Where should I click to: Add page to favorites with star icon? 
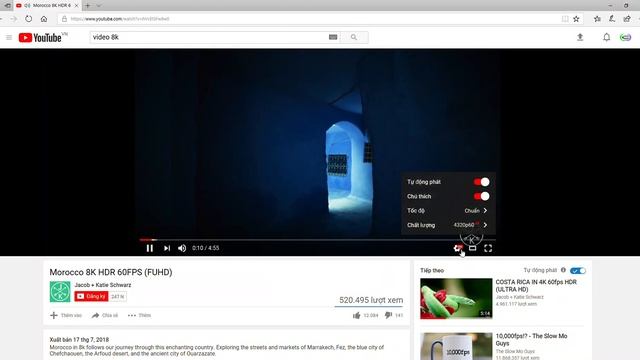(x=576, y=19)
